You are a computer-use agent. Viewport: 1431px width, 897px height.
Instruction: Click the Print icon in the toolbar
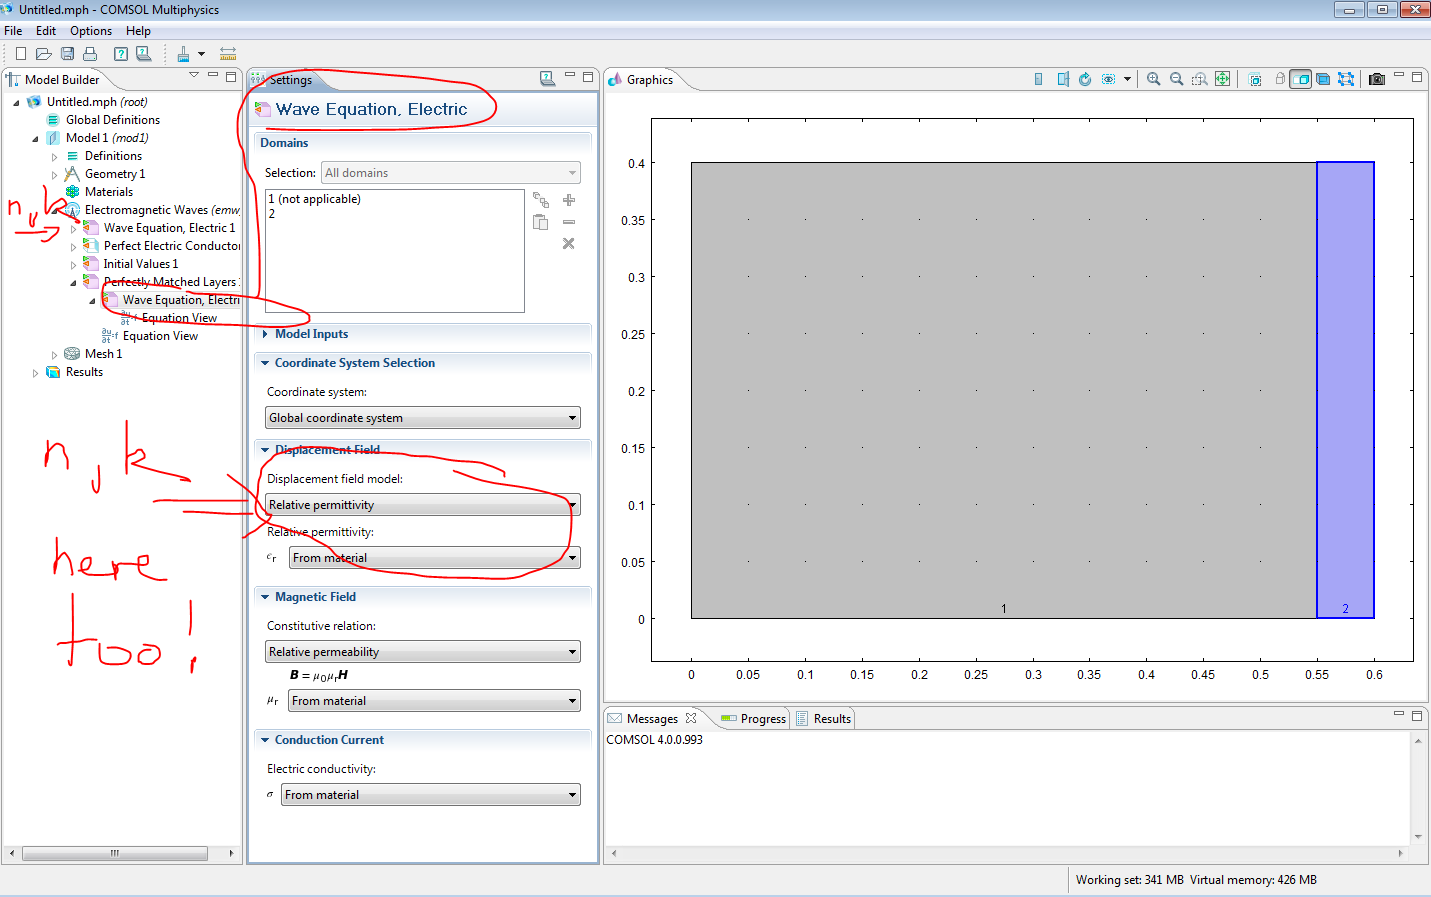click(90, 54)
